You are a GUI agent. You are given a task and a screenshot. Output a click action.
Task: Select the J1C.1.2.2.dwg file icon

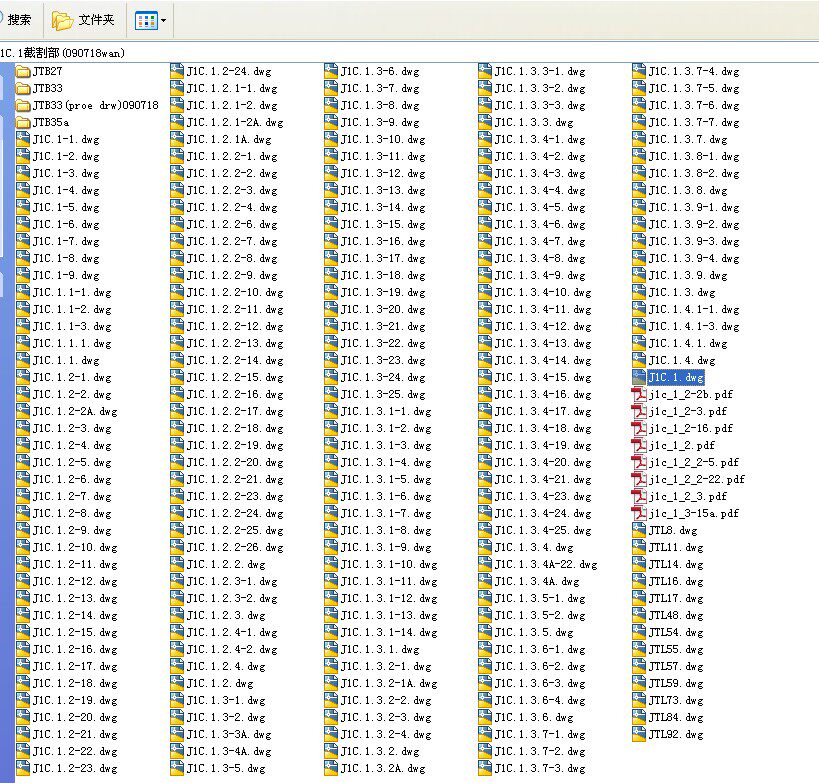tap(177, 564)
